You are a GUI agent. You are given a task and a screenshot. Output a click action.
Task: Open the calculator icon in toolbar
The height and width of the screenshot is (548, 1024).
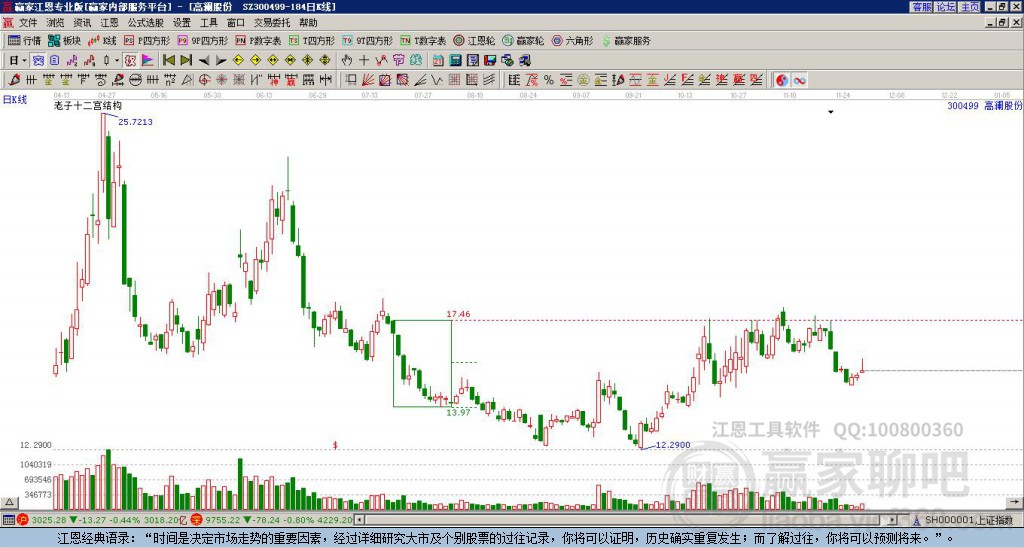click(455, 61)
